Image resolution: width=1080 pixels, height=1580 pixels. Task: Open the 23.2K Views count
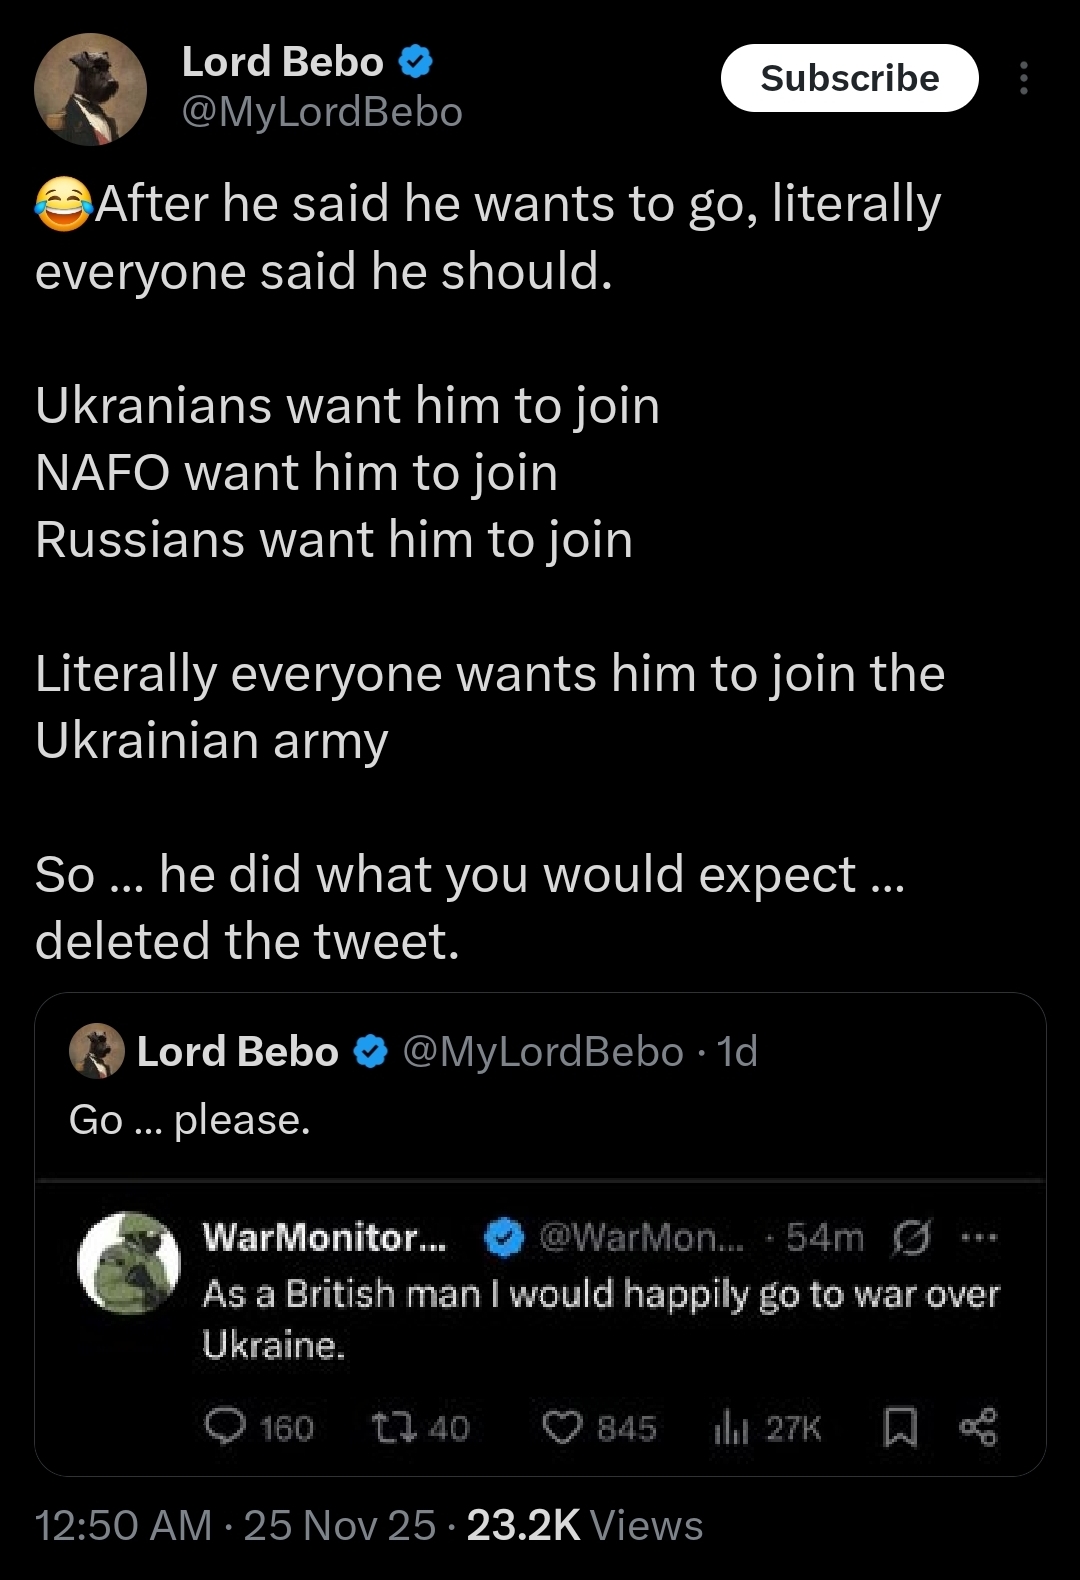click(x=584, y=1526)
